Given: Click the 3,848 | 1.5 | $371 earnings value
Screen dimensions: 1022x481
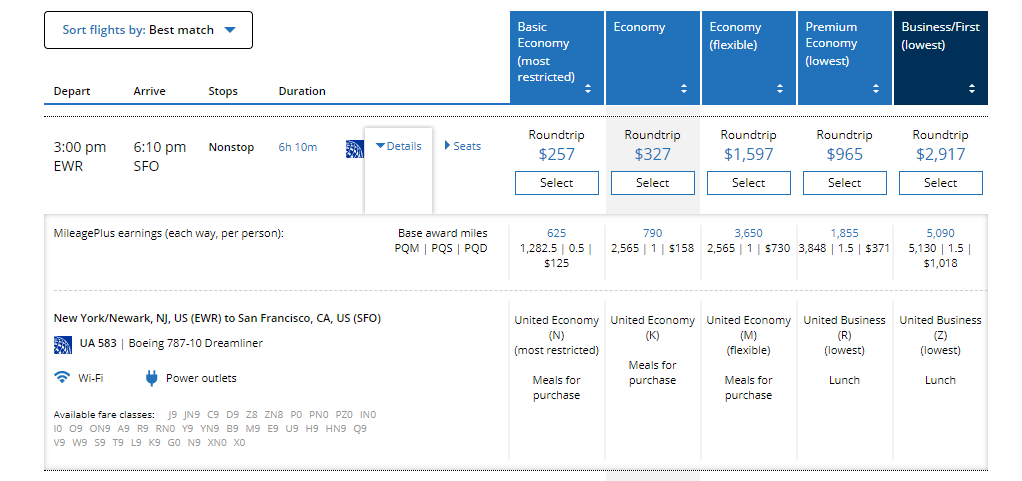Looking at the screenshot, I should [845, 248].
